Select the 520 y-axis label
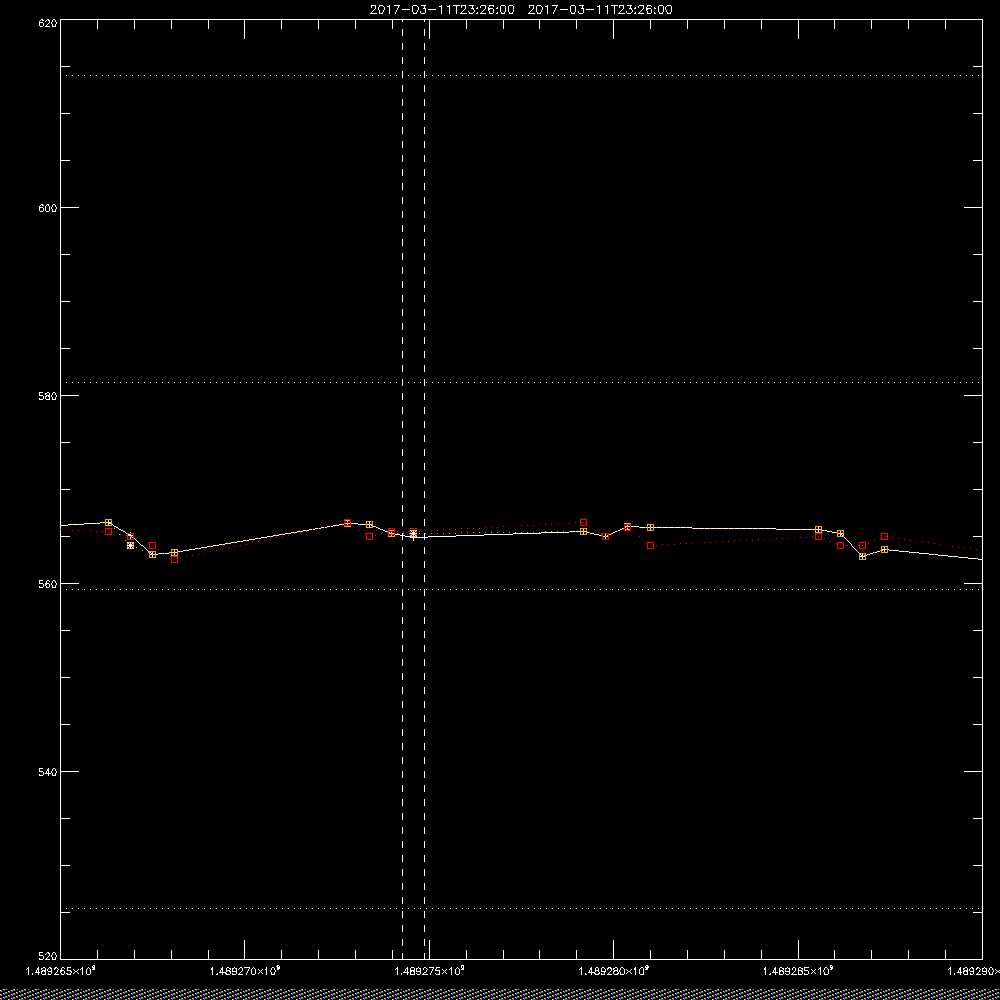 click(48, 956)
